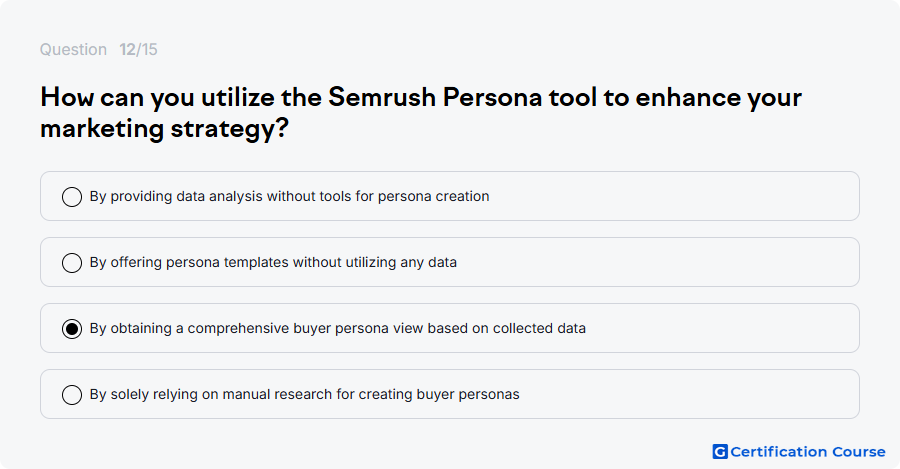Click the 'Semrush Persona tool' question heading
Screen dimensions: 900x469
pos(421,98)
